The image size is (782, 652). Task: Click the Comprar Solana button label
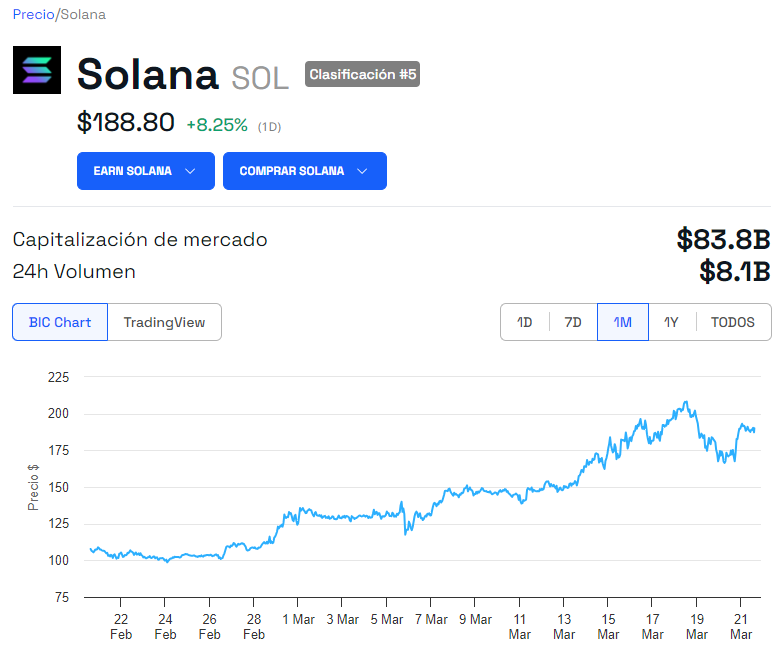292,171
